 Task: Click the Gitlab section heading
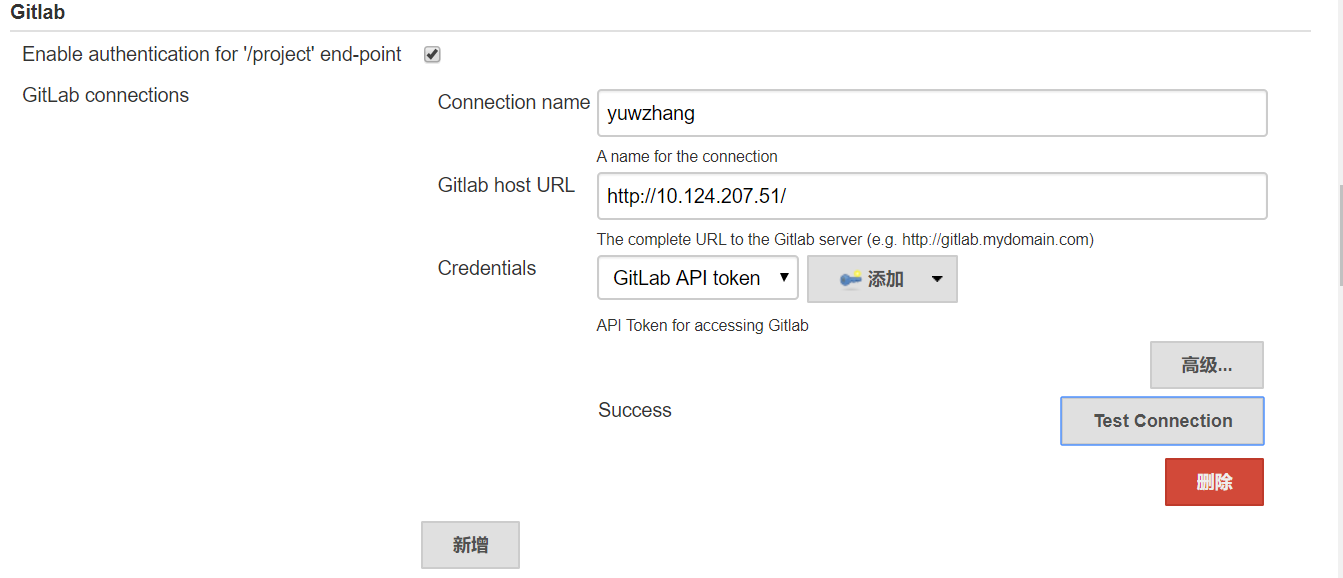coord(38,13)
